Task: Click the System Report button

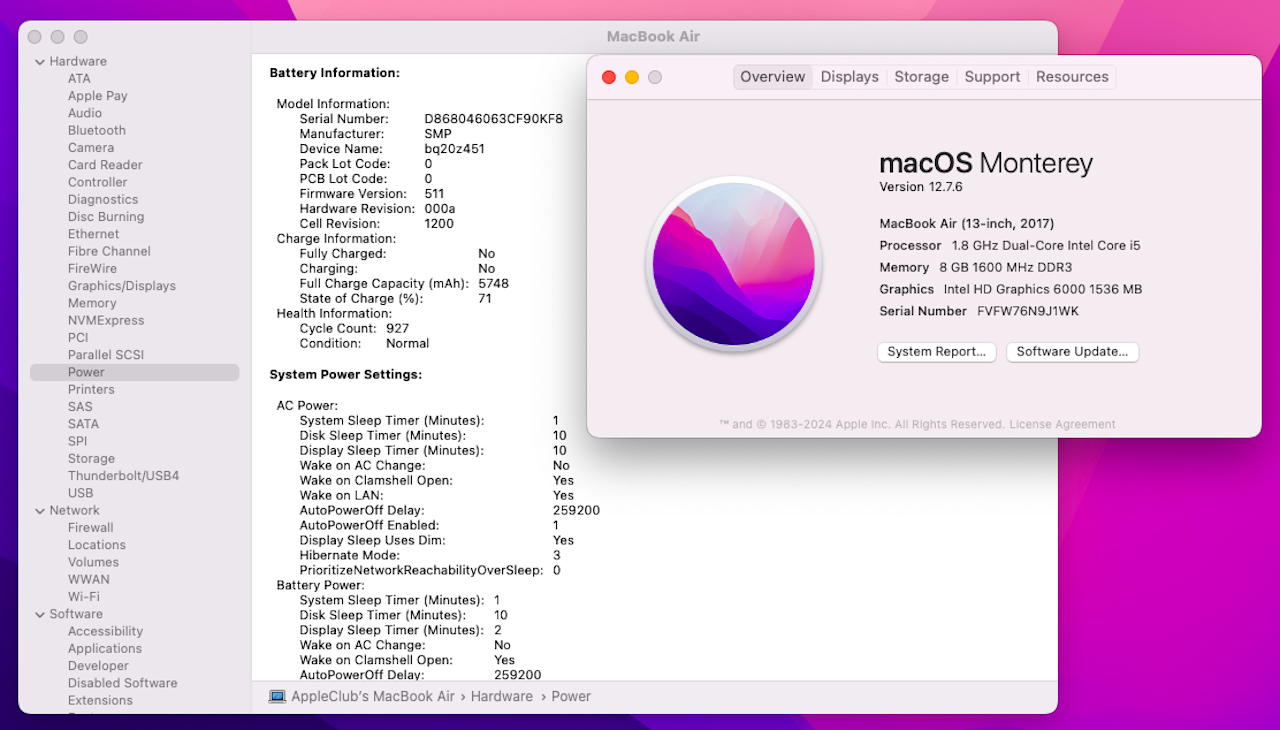Action: pyautogui.click(x=936, y=352)
